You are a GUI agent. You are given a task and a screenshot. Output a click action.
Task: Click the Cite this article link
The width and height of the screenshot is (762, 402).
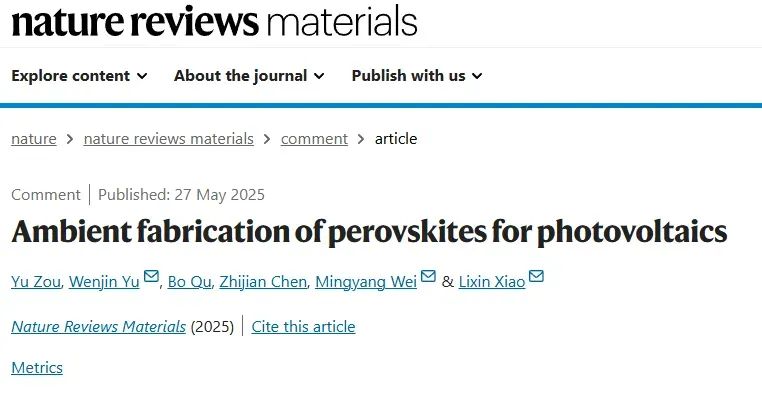coord(303,327)
